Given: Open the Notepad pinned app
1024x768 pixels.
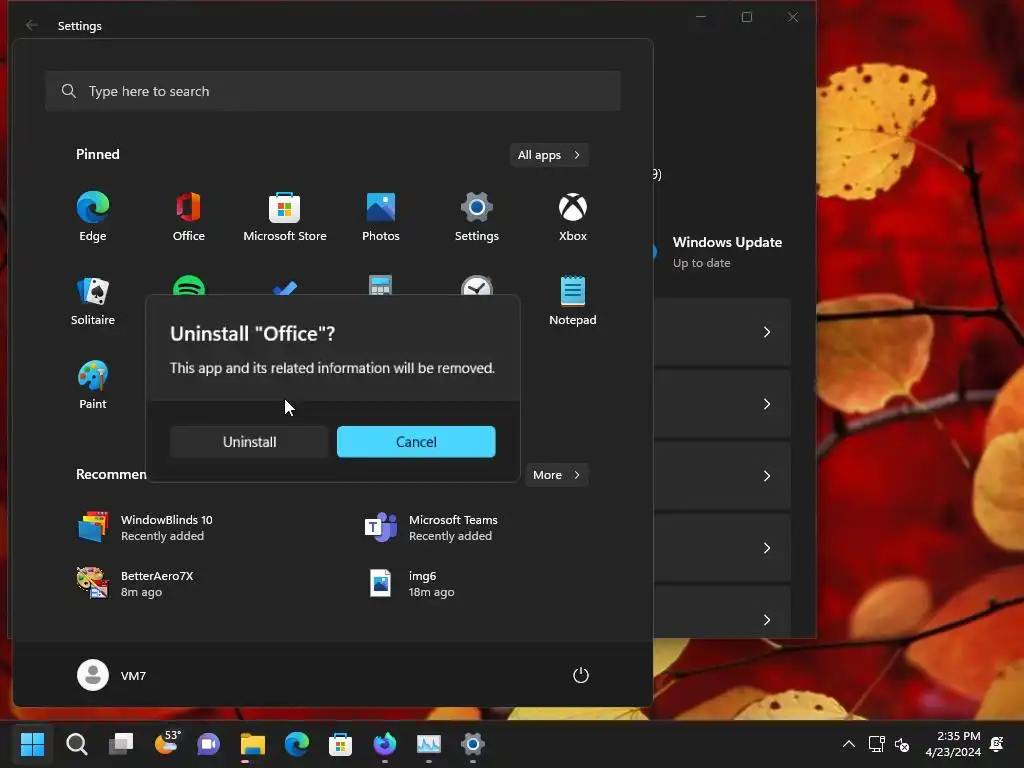Looking at the screenshot, I should click(x=573, y=301).
